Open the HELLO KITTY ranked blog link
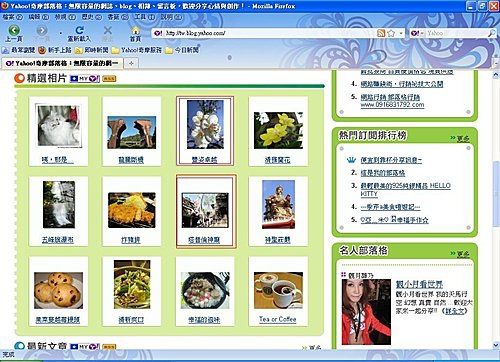 point(405,189)
